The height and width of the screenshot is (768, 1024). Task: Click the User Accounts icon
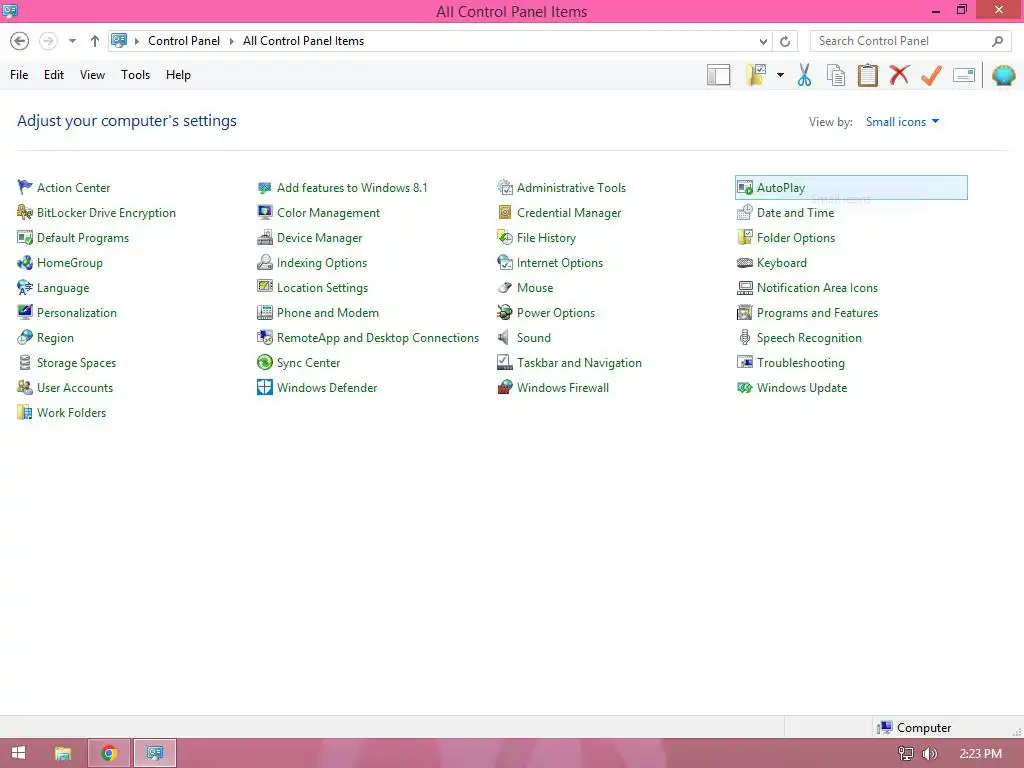click(25, 387)
